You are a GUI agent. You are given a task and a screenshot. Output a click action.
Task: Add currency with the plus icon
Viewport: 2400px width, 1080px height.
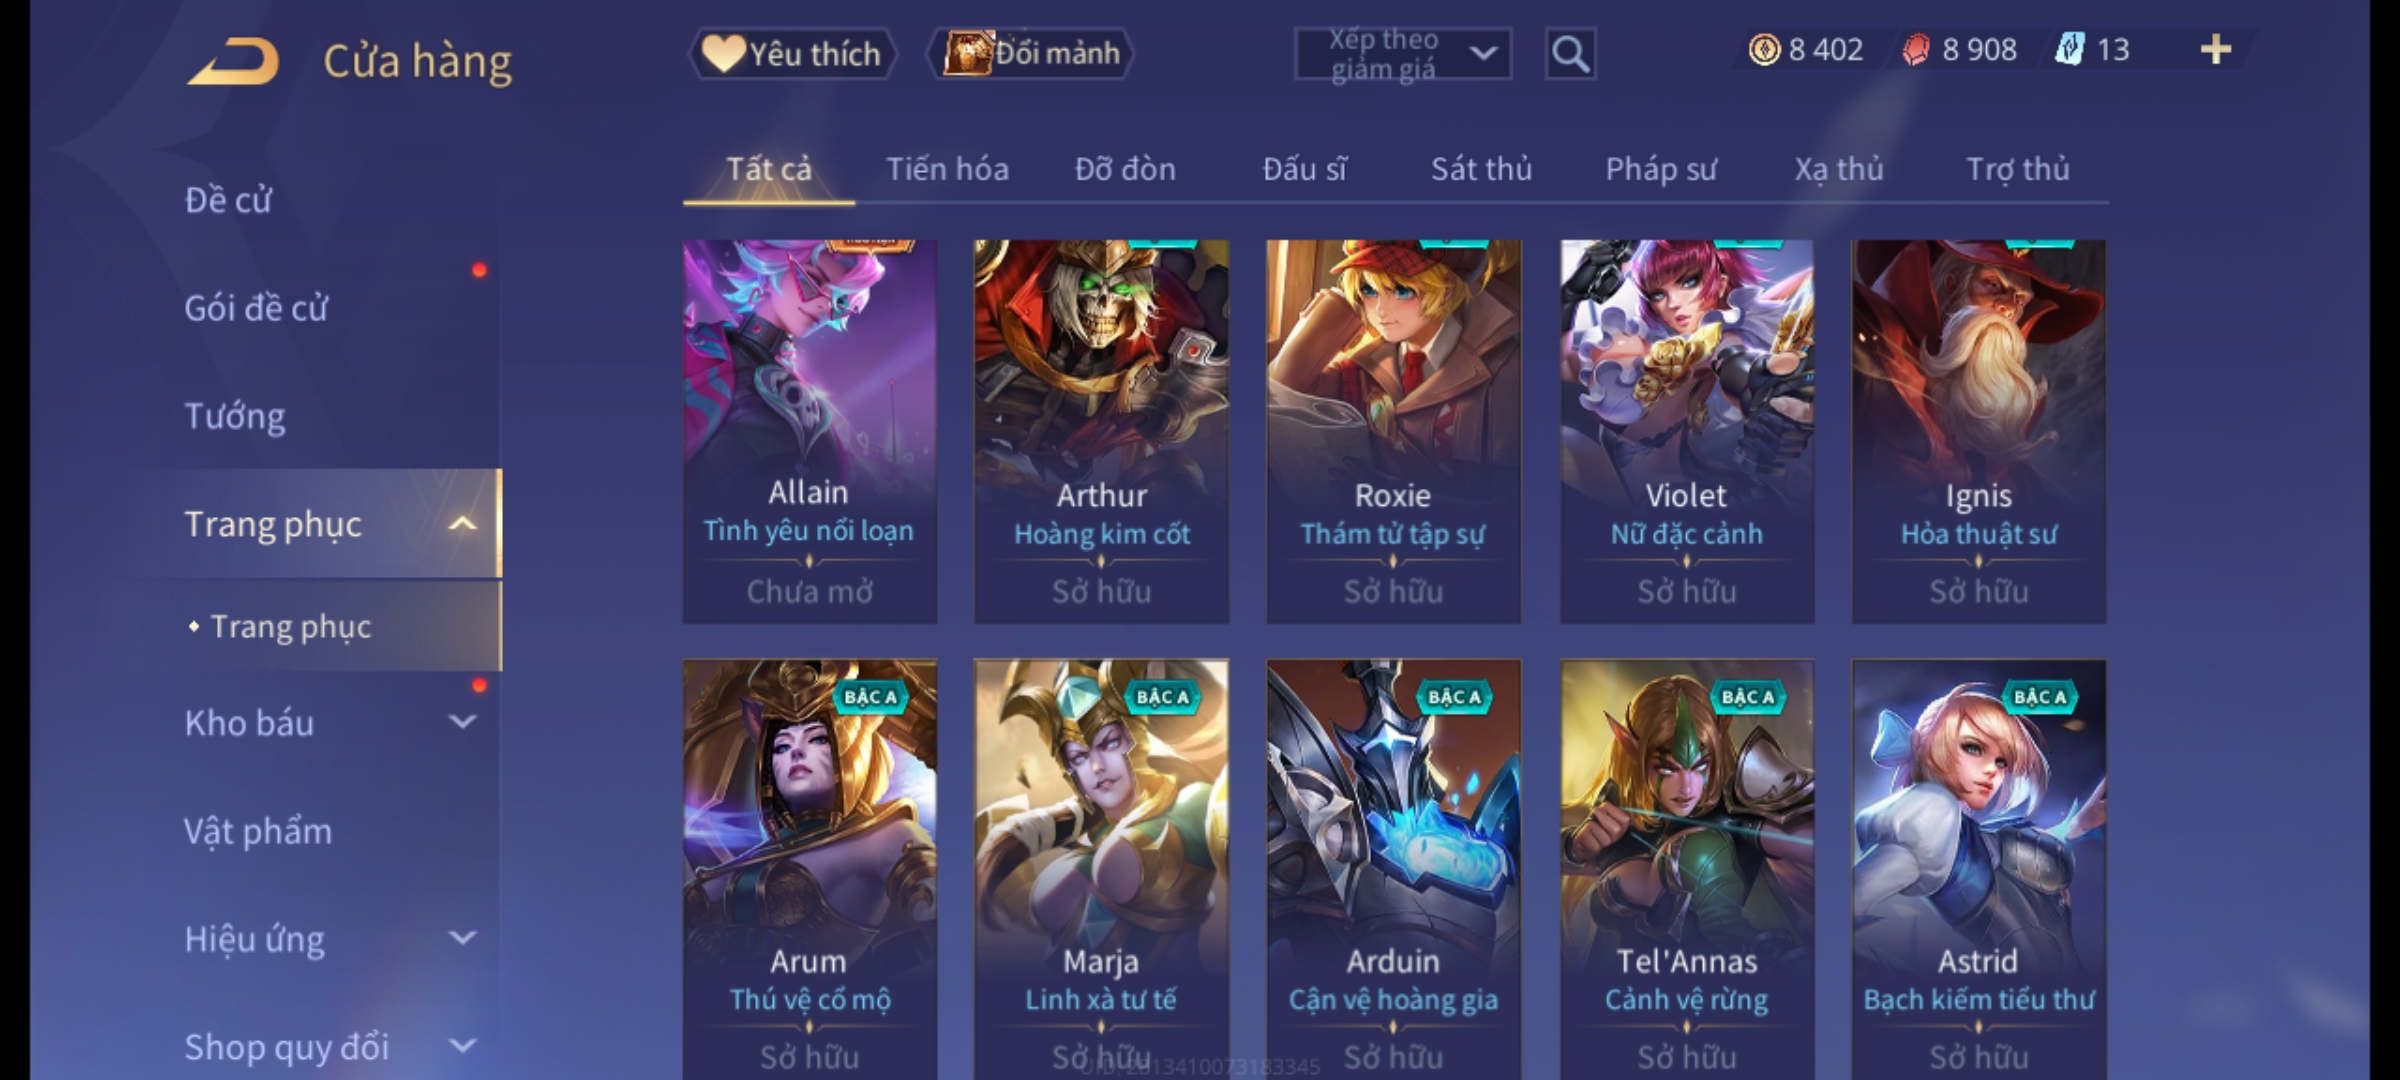2216,49
